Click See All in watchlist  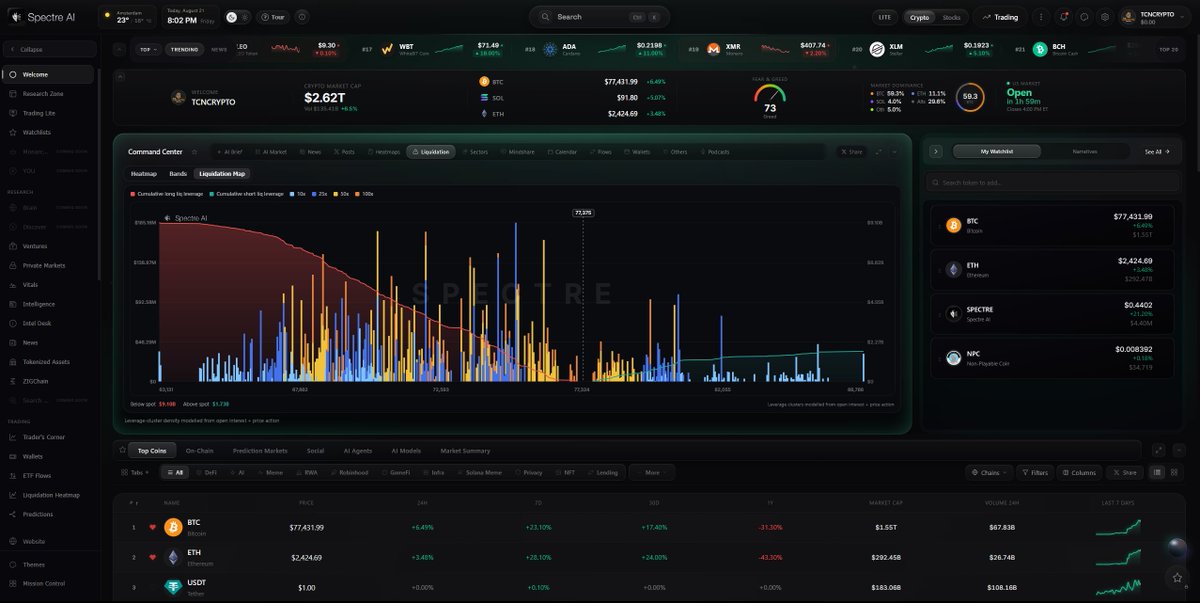[x=1157, y=152]
